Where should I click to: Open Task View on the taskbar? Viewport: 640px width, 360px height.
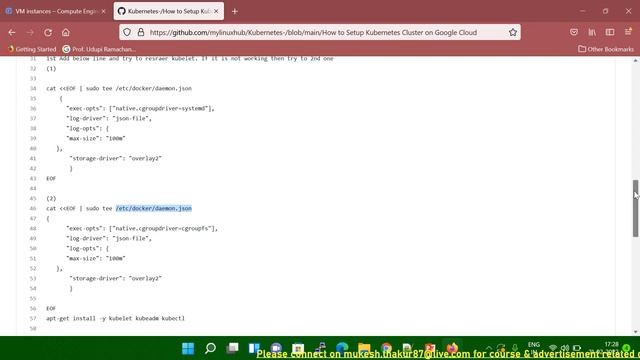click(x=232, y=348)
